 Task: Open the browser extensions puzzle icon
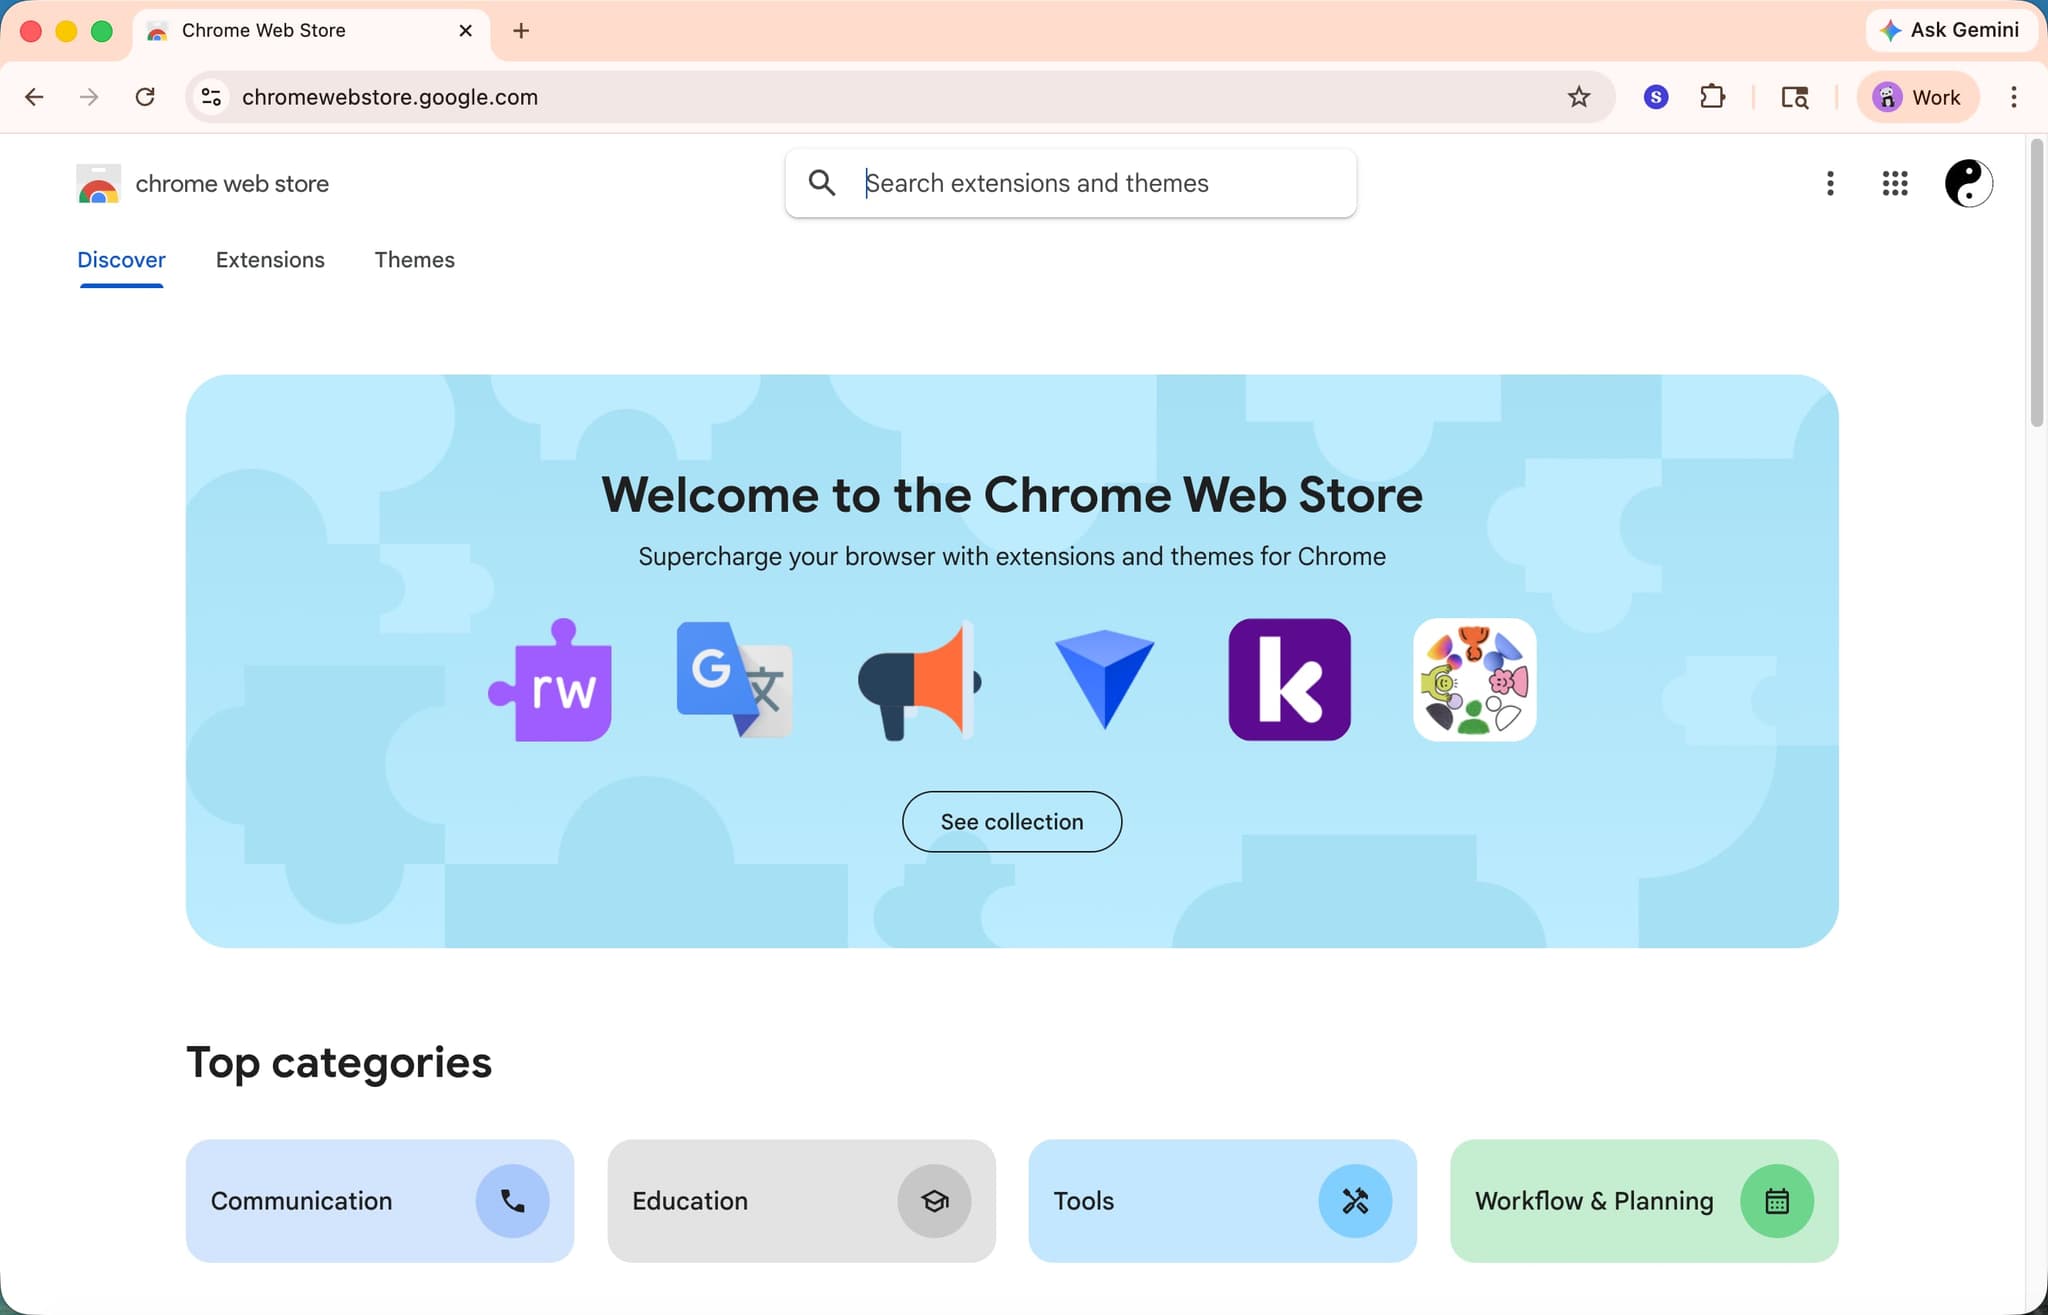[1712, 96]
